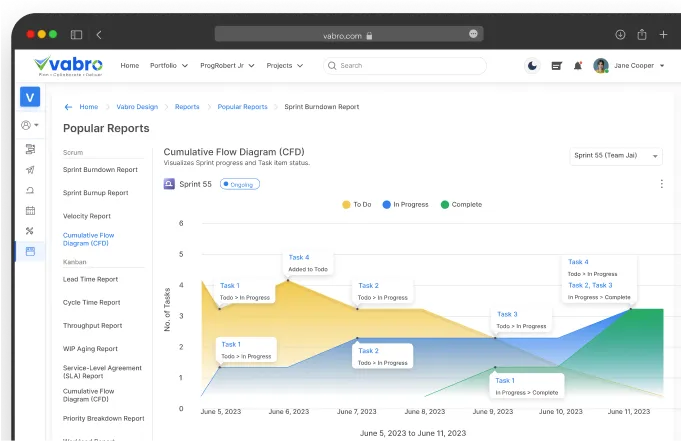Expand the Sprint 55 (Team Jai) dropdown

[x=615, y=157]
